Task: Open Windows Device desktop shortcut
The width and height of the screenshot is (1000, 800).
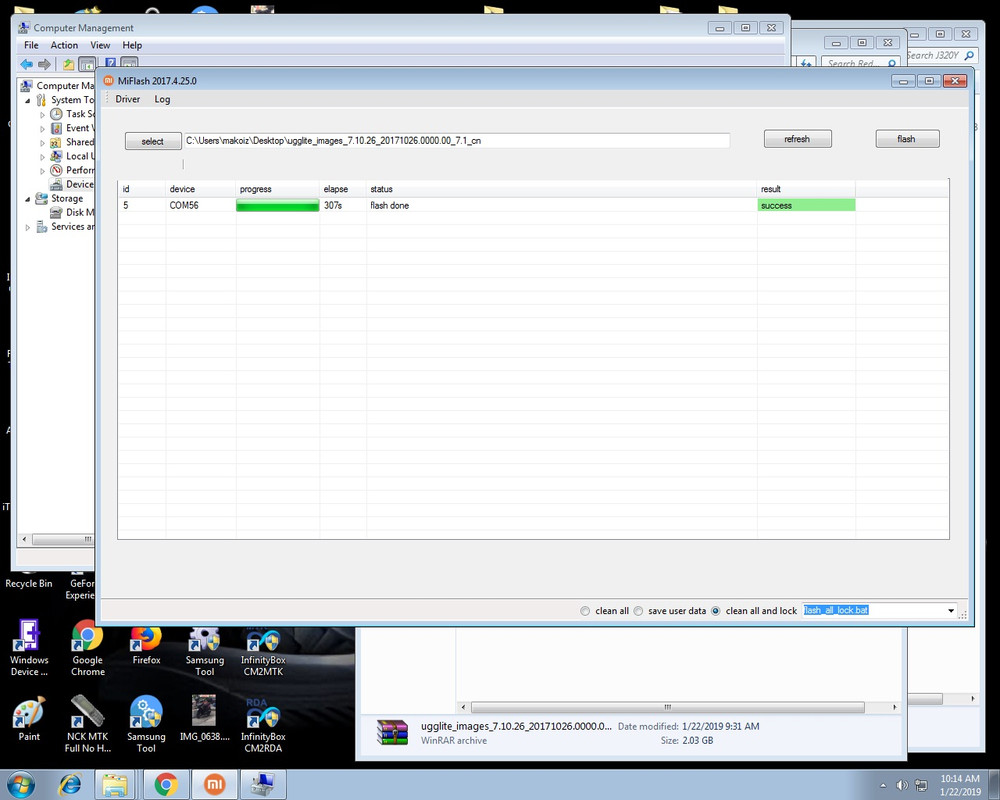Action: (x=29, y=647)
